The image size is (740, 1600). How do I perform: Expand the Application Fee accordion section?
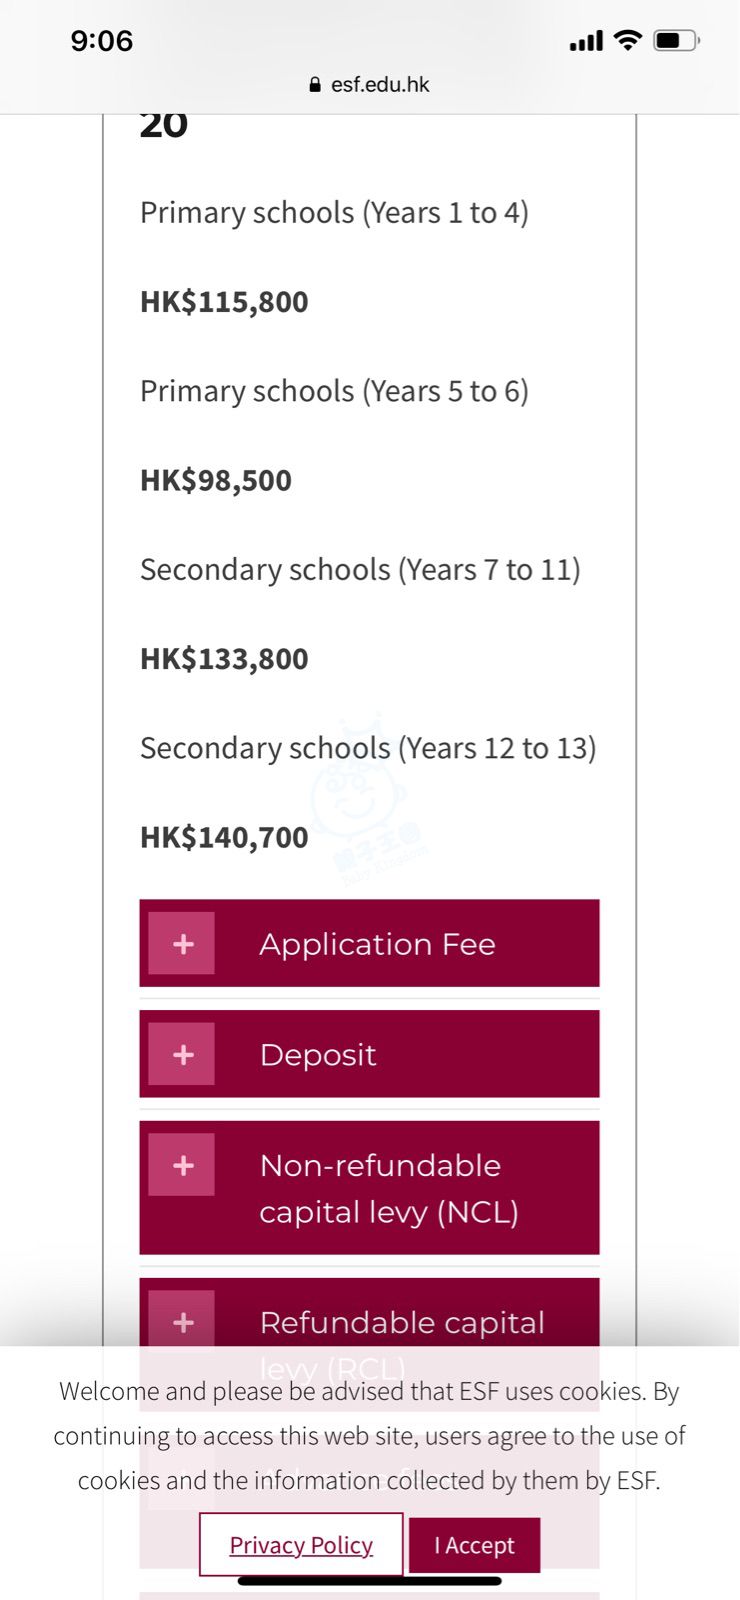(x=377, y=944)
